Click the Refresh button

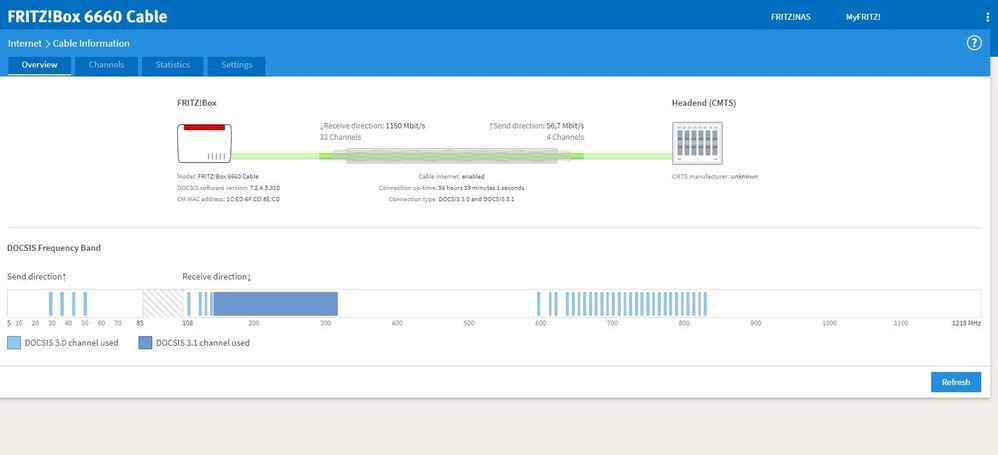[956, 382]
